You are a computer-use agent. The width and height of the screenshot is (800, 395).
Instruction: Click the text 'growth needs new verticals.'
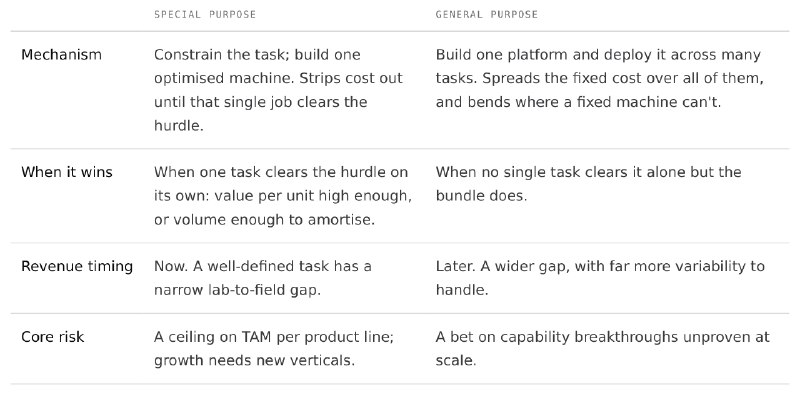pos(254,361)
